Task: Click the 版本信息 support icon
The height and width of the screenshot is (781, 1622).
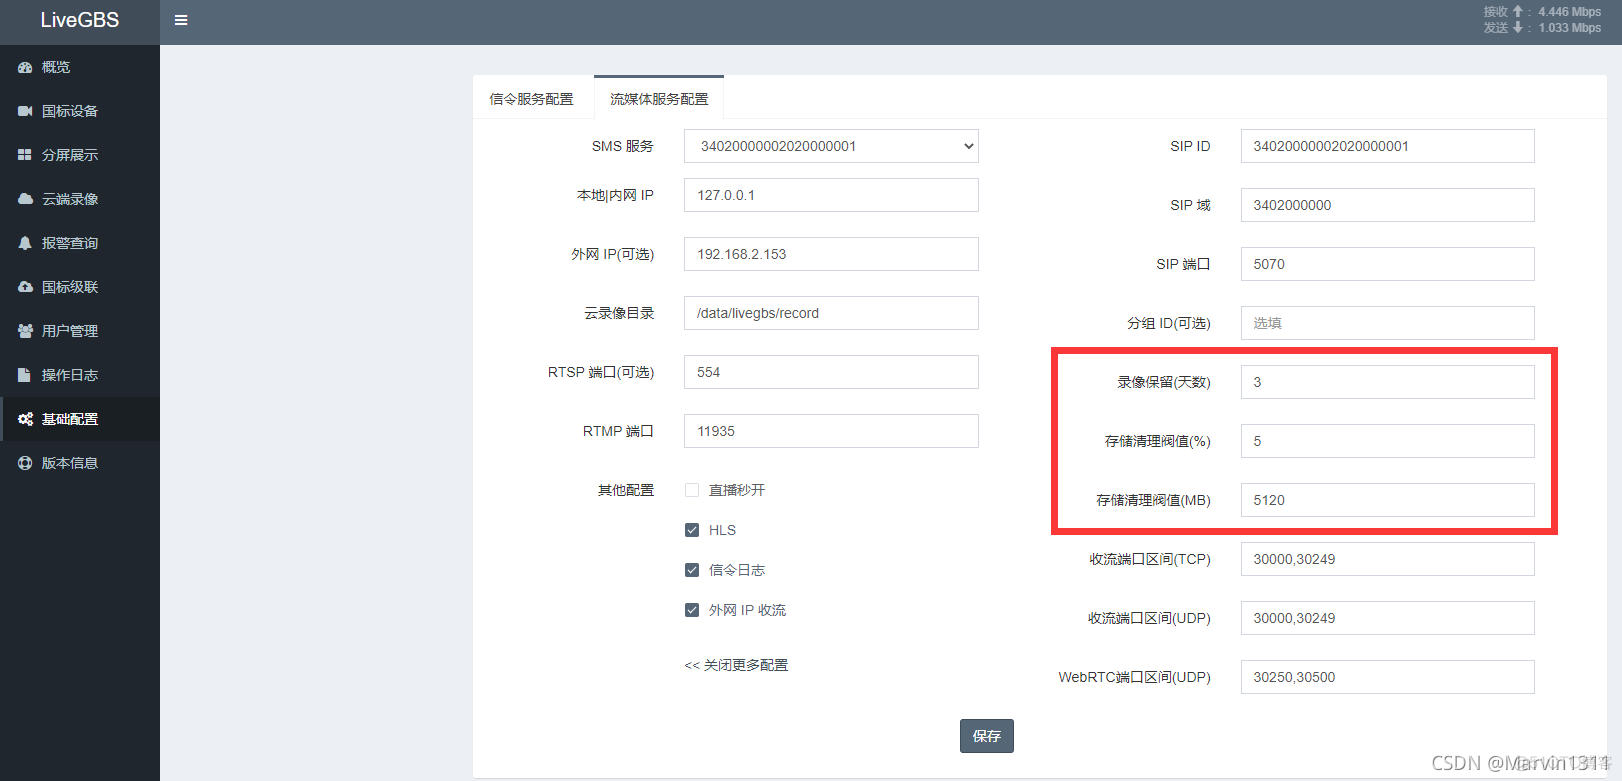Action: point(25,463)
